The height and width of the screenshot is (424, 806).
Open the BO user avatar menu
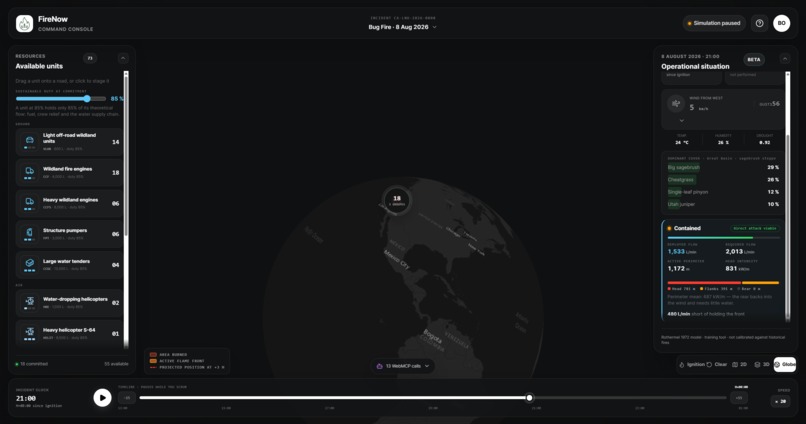[781, 23]
